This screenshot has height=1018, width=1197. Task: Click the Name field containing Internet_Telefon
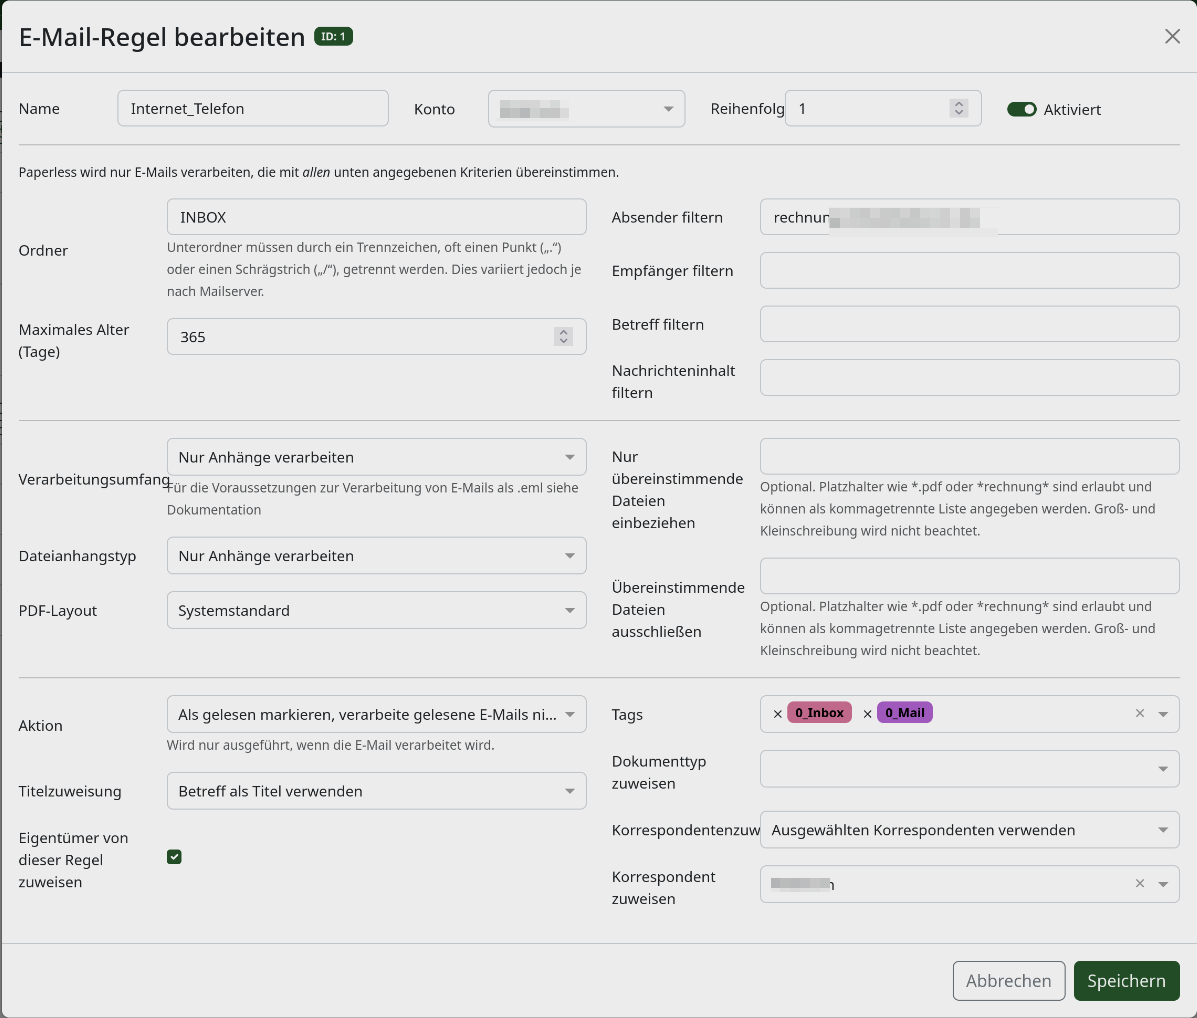coord(253,108)
